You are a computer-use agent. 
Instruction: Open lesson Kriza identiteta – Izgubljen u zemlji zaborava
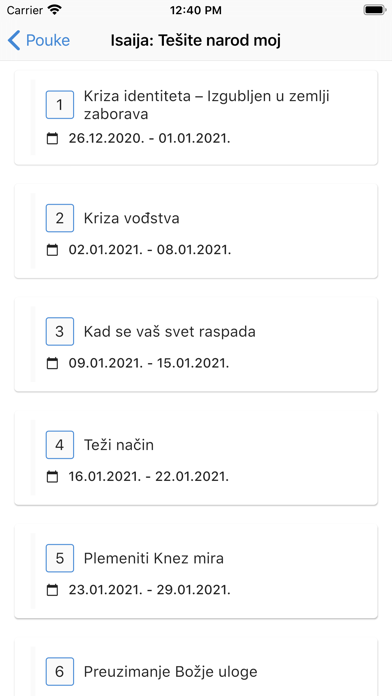point(196,118)
